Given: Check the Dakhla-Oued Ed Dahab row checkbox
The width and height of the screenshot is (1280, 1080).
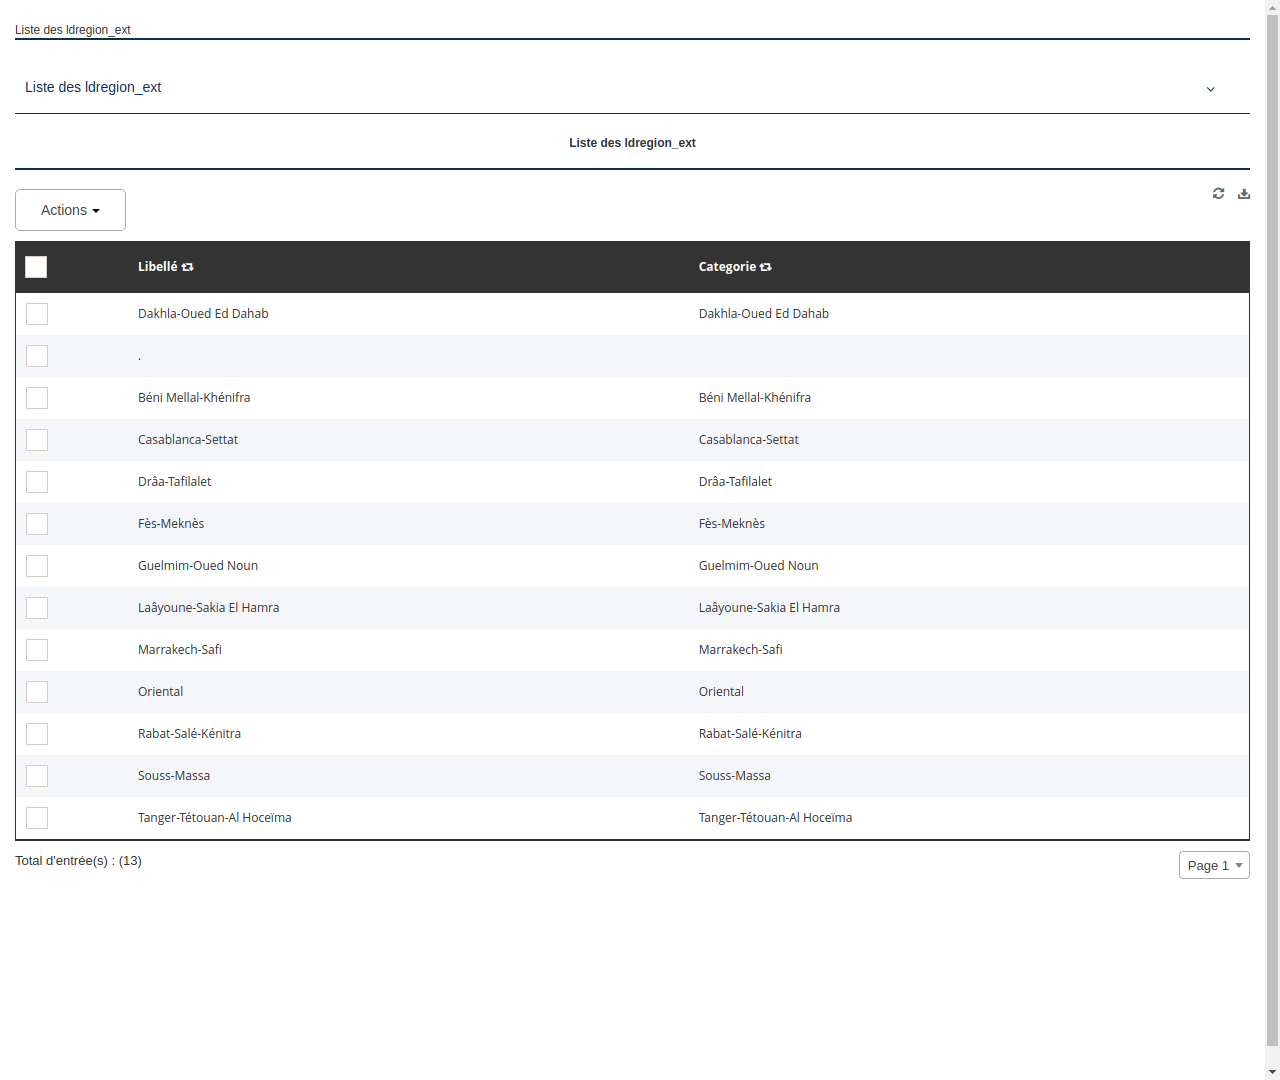Looking at the screenshot, I should click(x=37, y=313).
